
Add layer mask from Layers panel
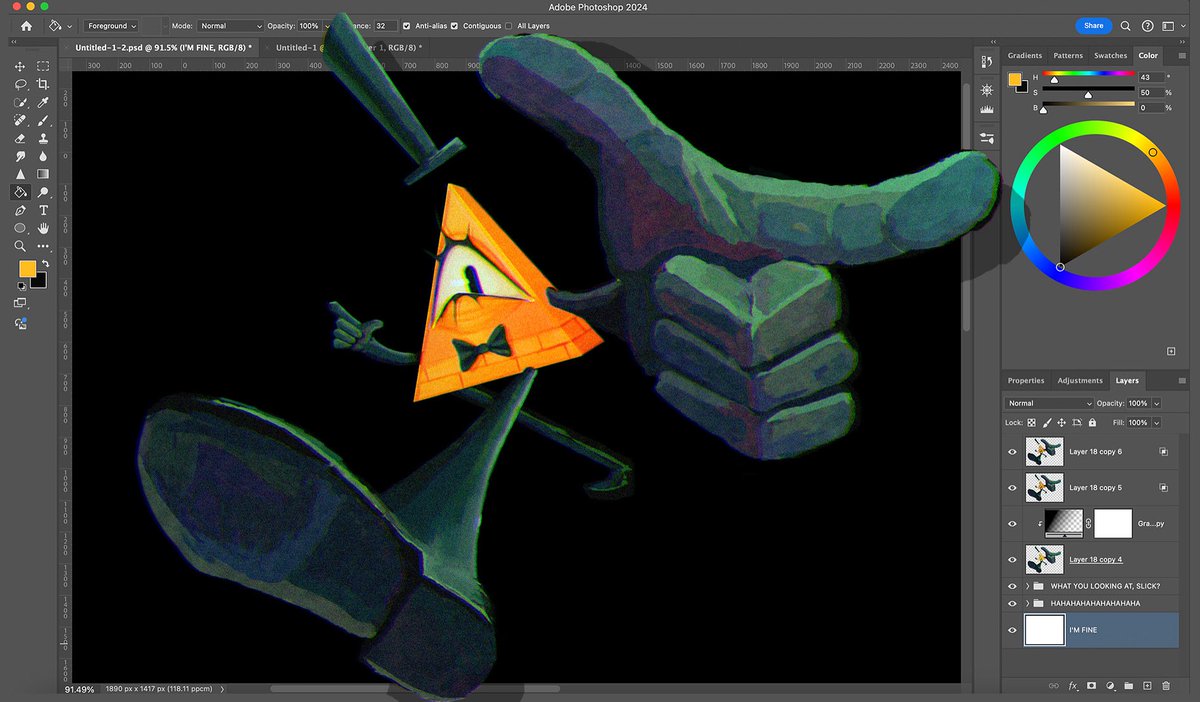tap(1091, 686)
